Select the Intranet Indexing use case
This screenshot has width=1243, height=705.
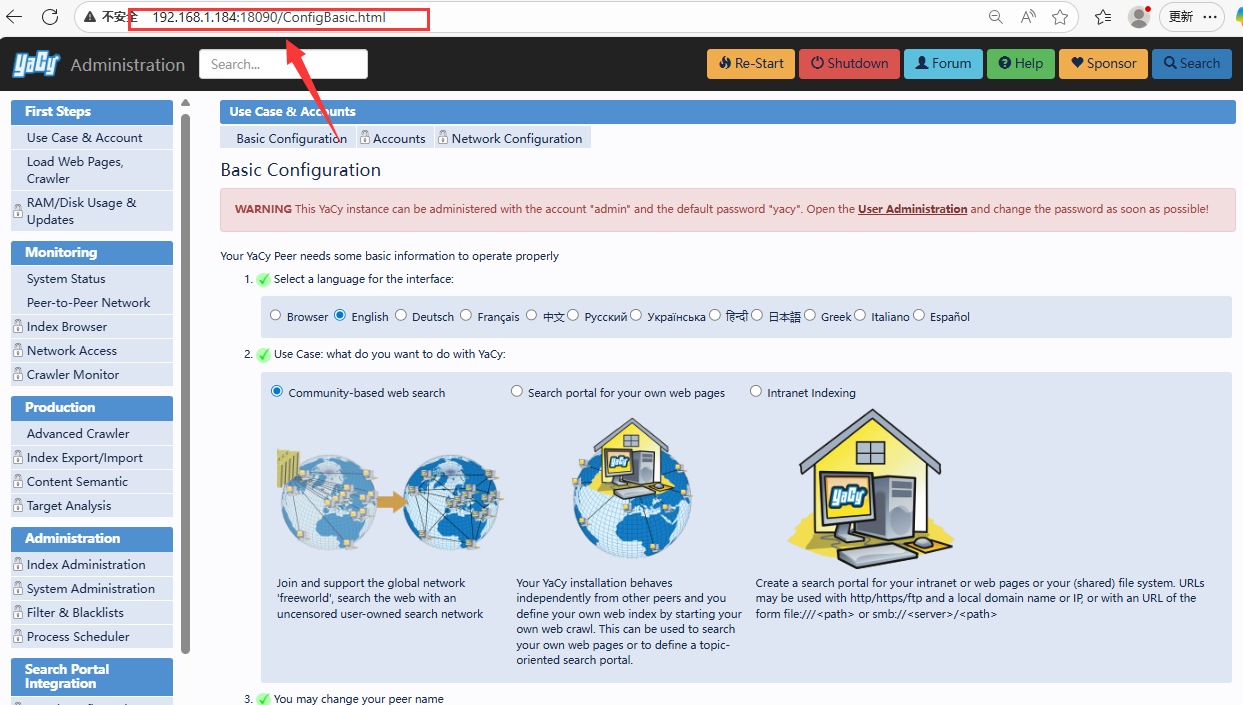pos(756,392)
